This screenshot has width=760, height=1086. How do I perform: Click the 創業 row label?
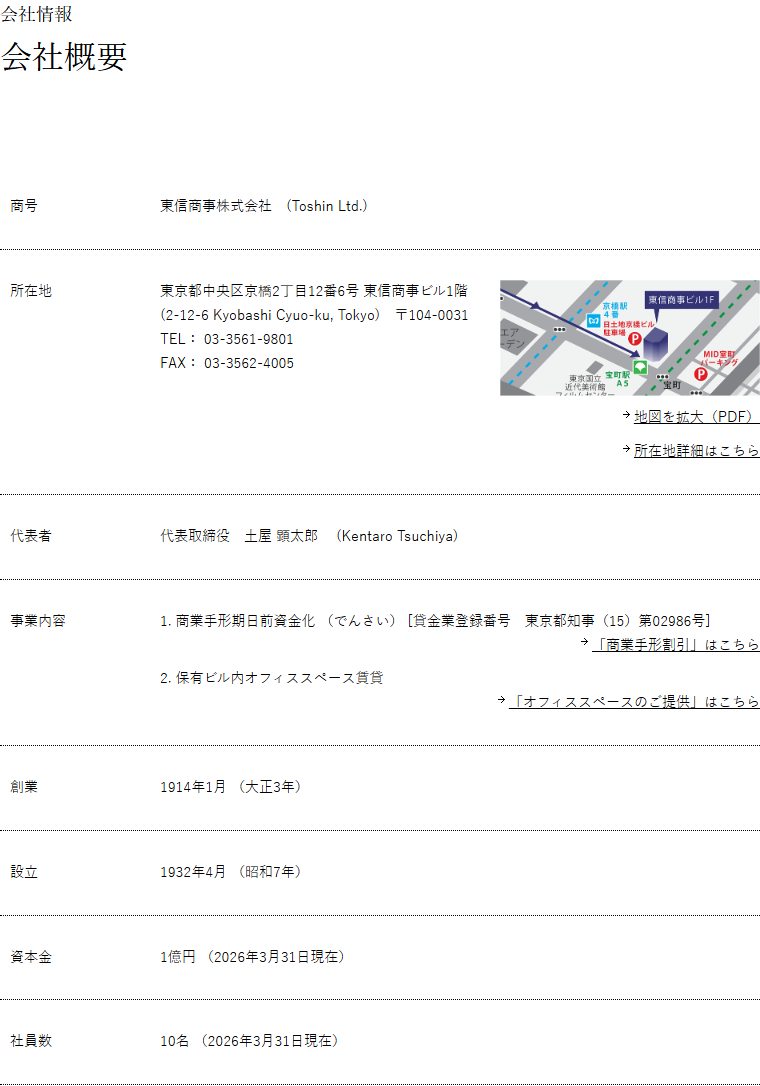click(24, 787)
